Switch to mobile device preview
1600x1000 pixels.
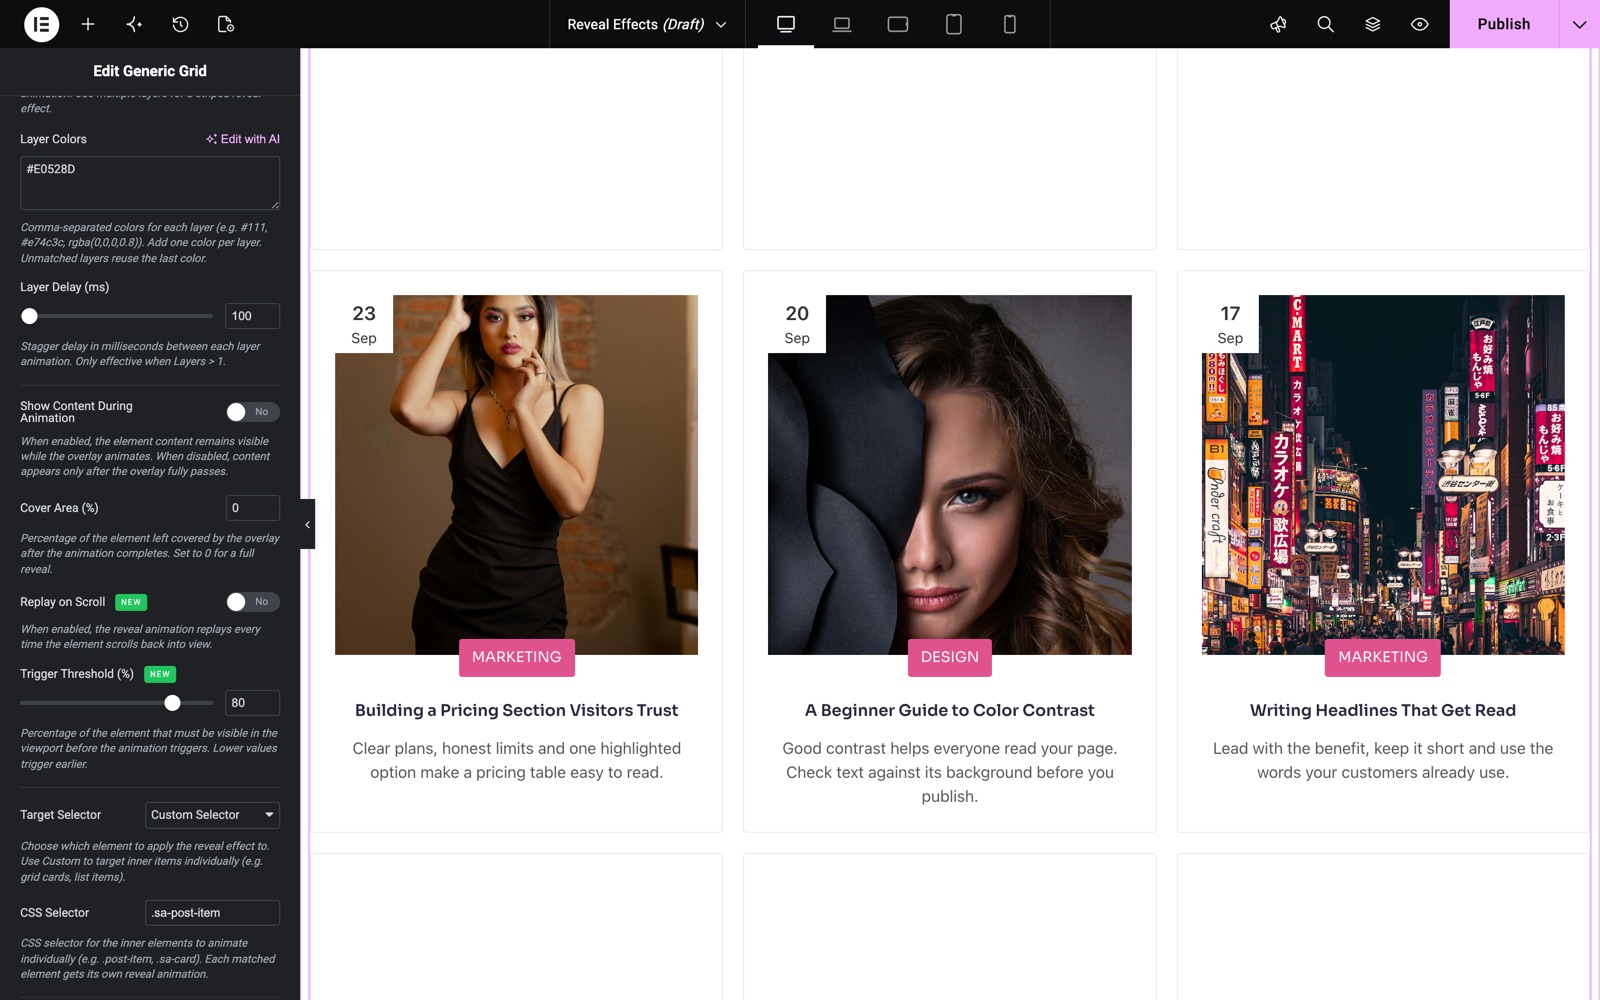(x=1010, y=24)
